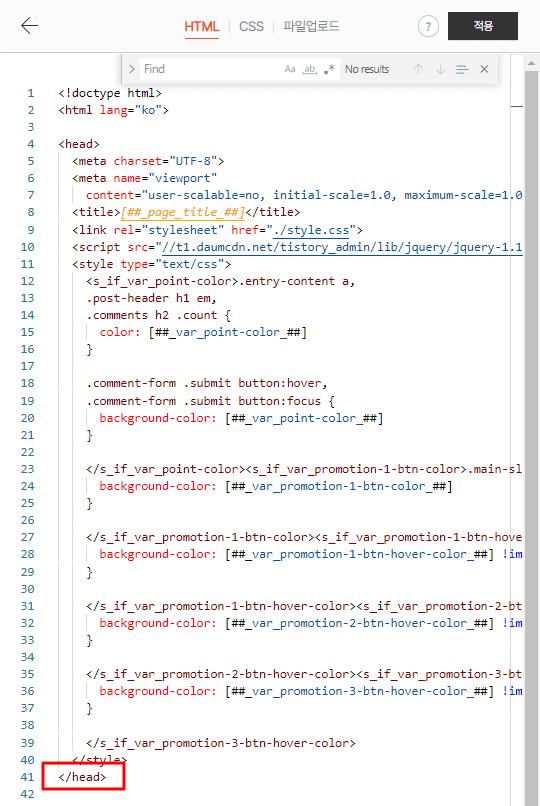Click the ./style.css link text

coord(311,230)
